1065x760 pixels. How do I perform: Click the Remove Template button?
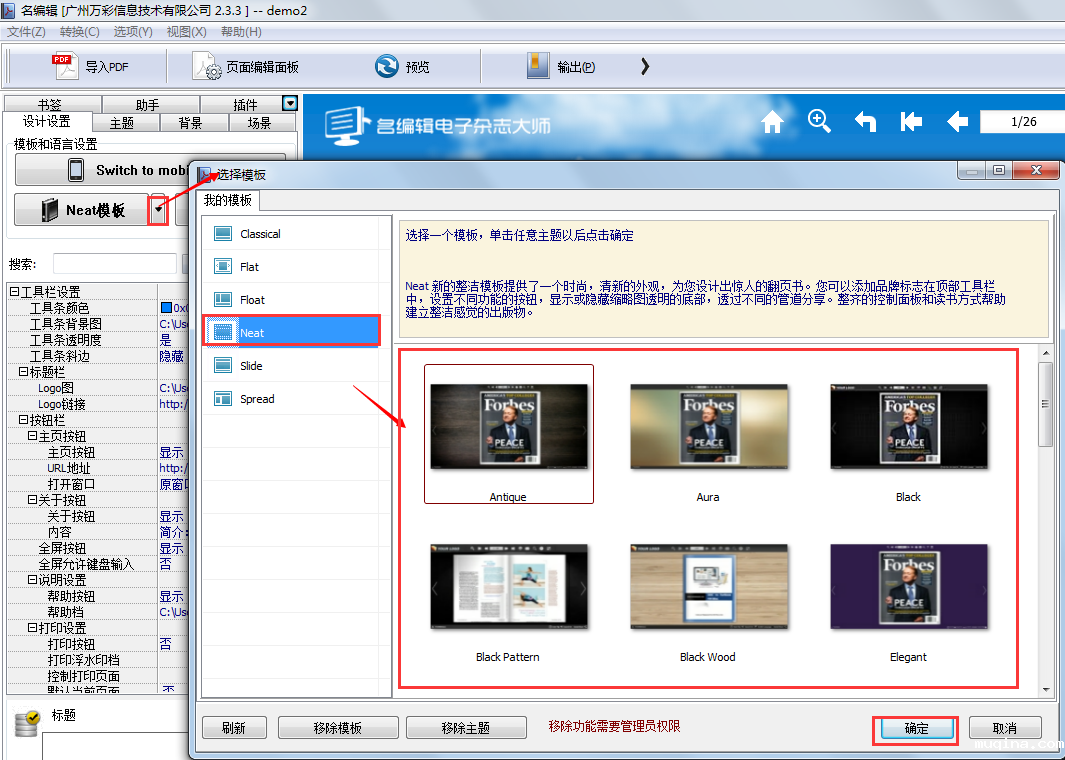pos(338,728)
